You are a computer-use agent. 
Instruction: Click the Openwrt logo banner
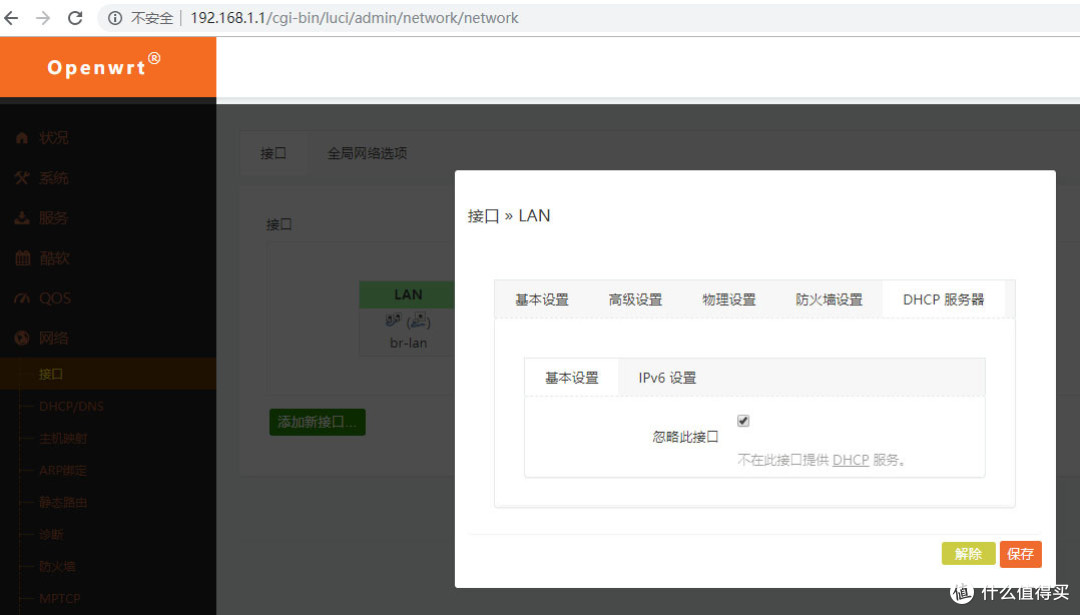pyautogui.click(x=100, y=66)
